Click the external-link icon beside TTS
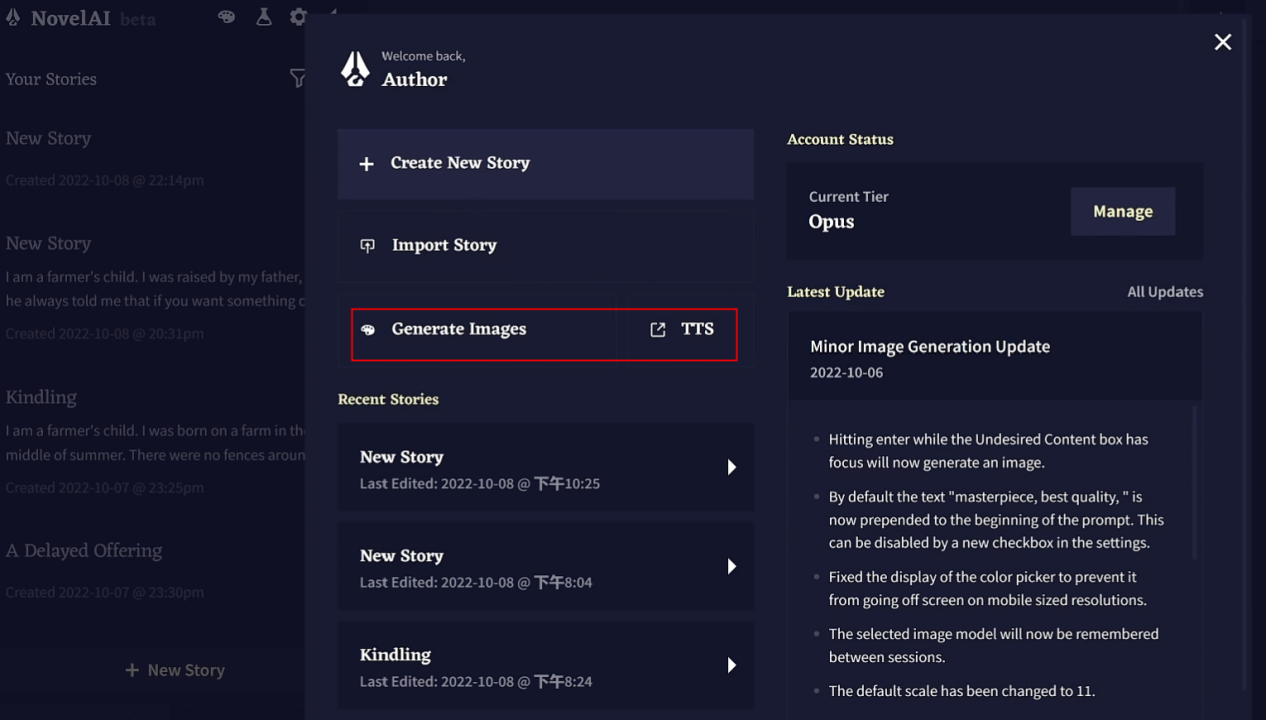Viewport: 1266px width, 720px height. 657,329
